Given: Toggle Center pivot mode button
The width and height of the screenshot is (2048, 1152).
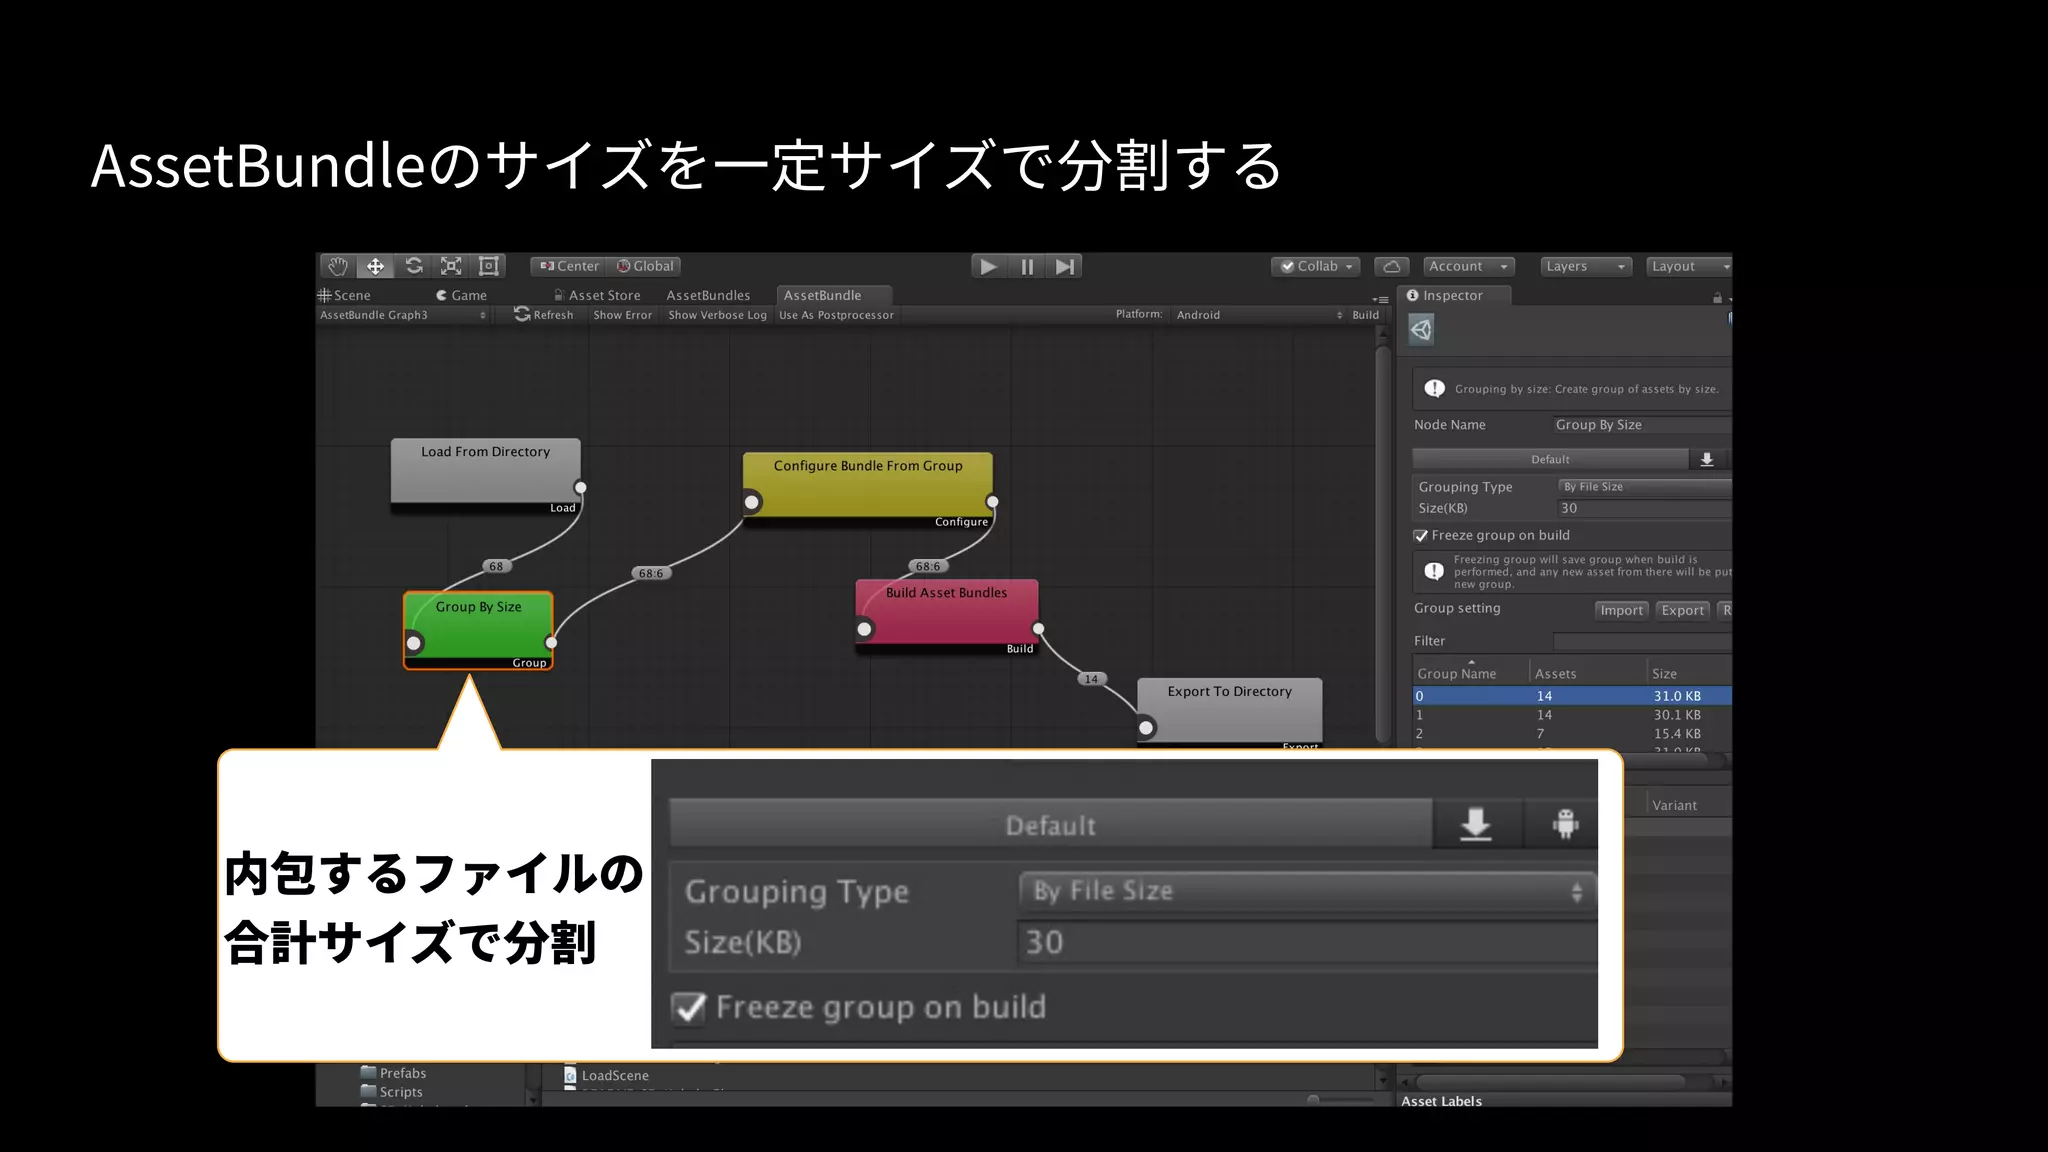Looking at the screenshot, I should click(x=569, y=266).
